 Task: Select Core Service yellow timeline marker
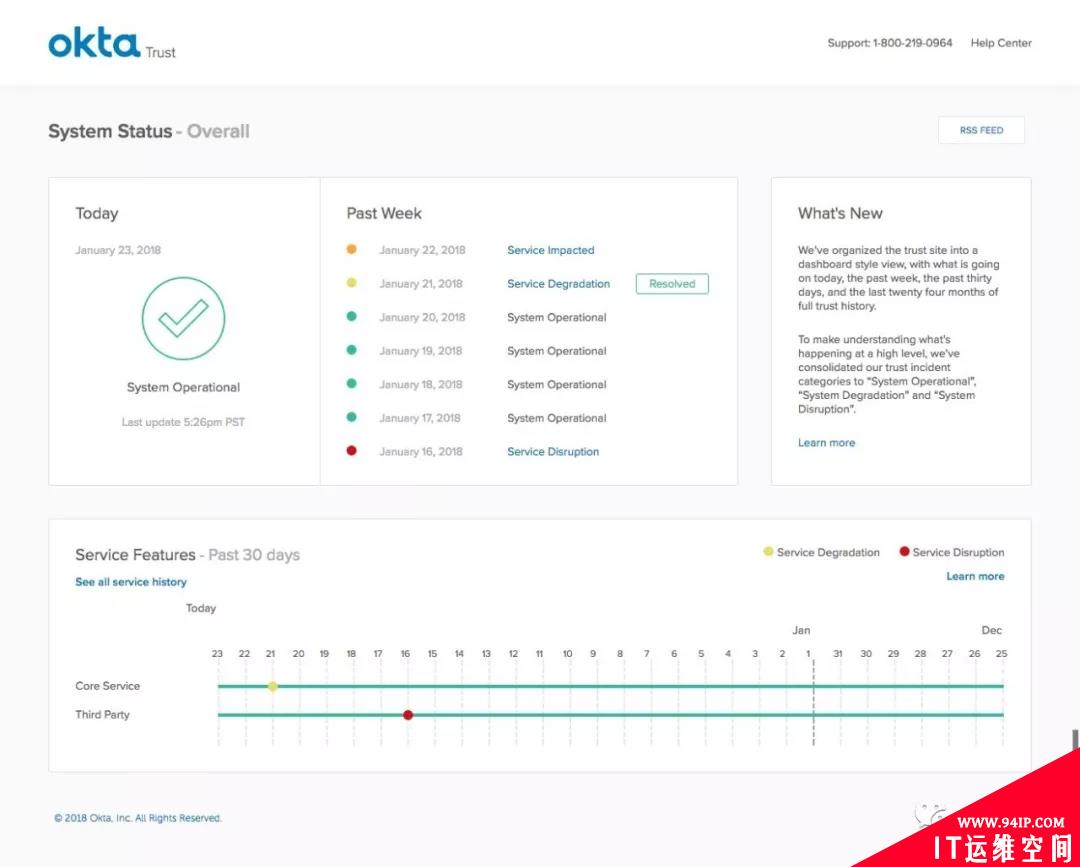[x=272, y=686]
